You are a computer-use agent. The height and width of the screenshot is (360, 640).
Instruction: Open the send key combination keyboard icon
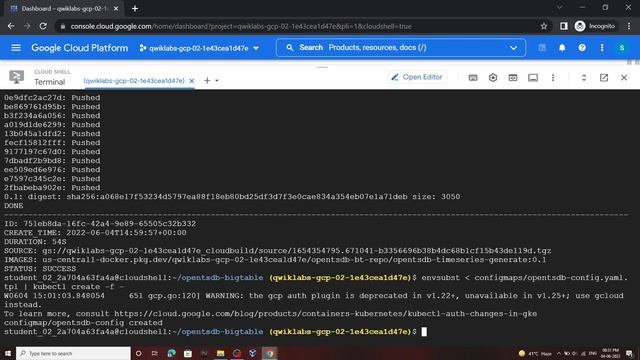point(473,78)
